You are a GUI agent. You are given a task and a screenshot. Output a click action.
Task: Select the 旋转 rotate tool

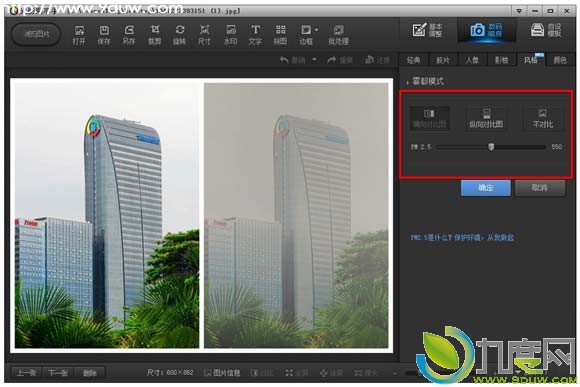(x=179, y=35)
